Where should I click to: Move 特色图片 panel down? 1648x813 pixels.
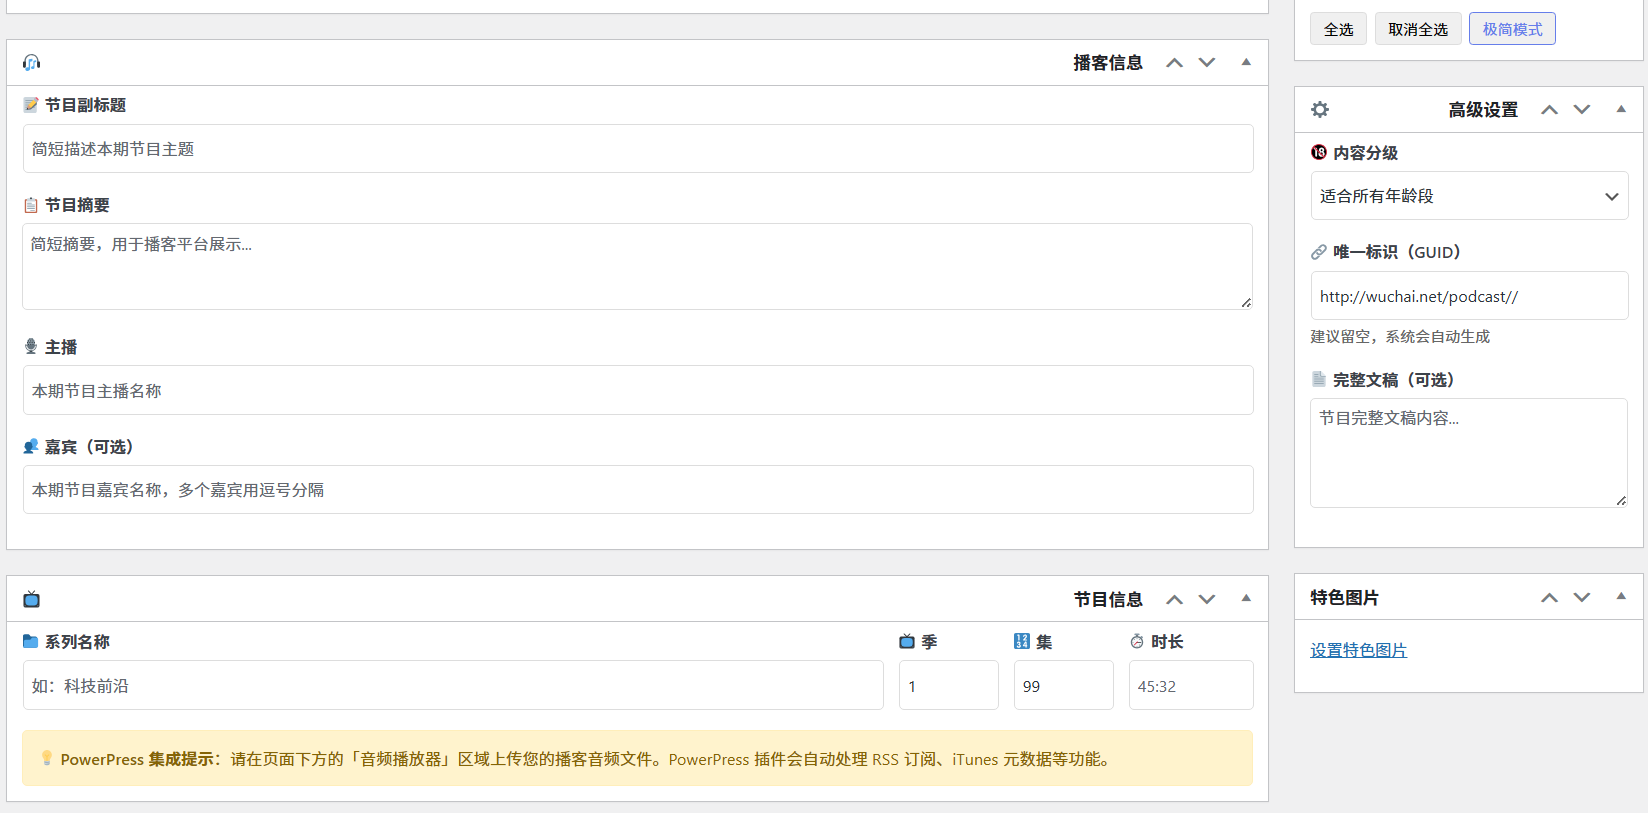(x=1582, y=598)
